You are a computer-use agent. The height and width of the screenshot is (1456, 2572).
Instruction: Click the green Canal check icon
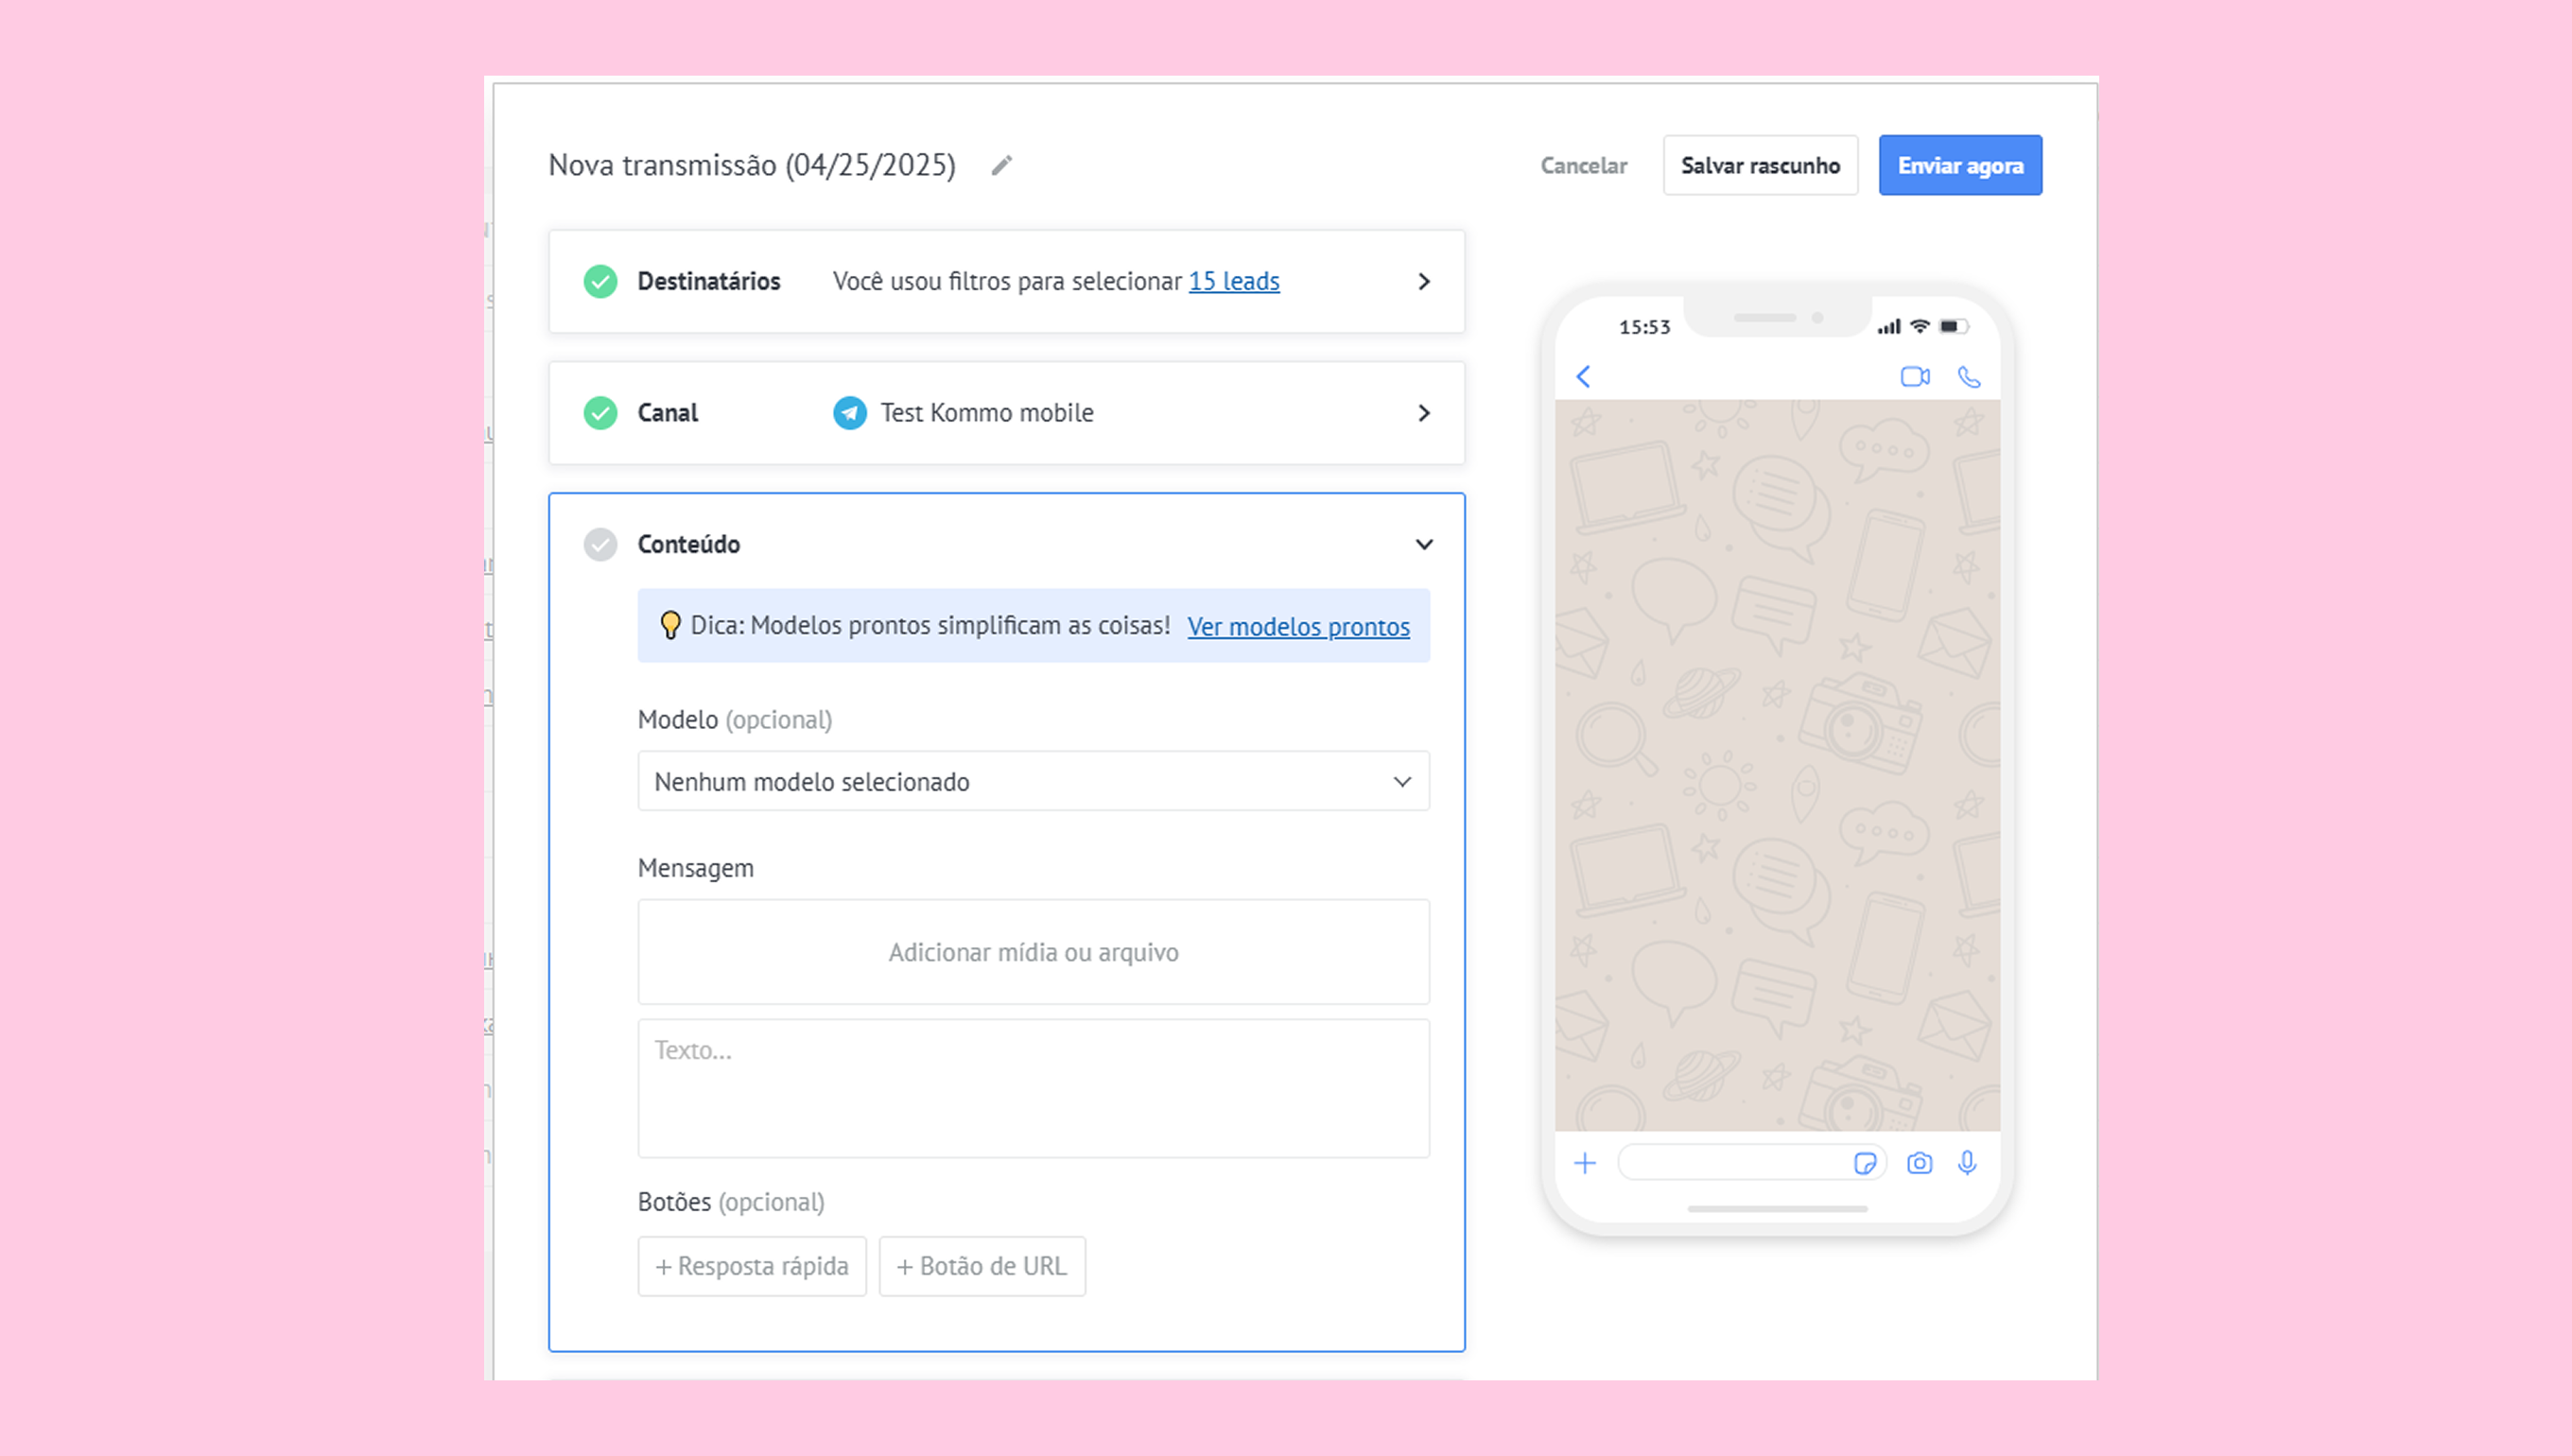600,413
